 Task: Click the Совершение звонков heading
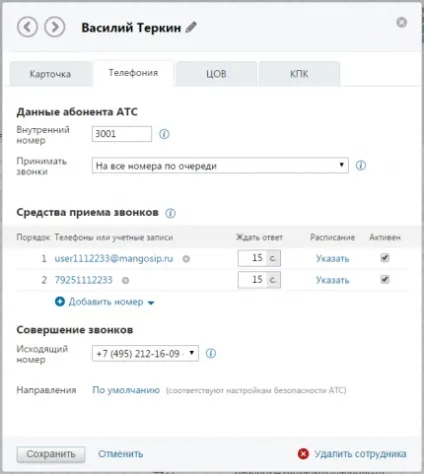[x=75, y=330]
